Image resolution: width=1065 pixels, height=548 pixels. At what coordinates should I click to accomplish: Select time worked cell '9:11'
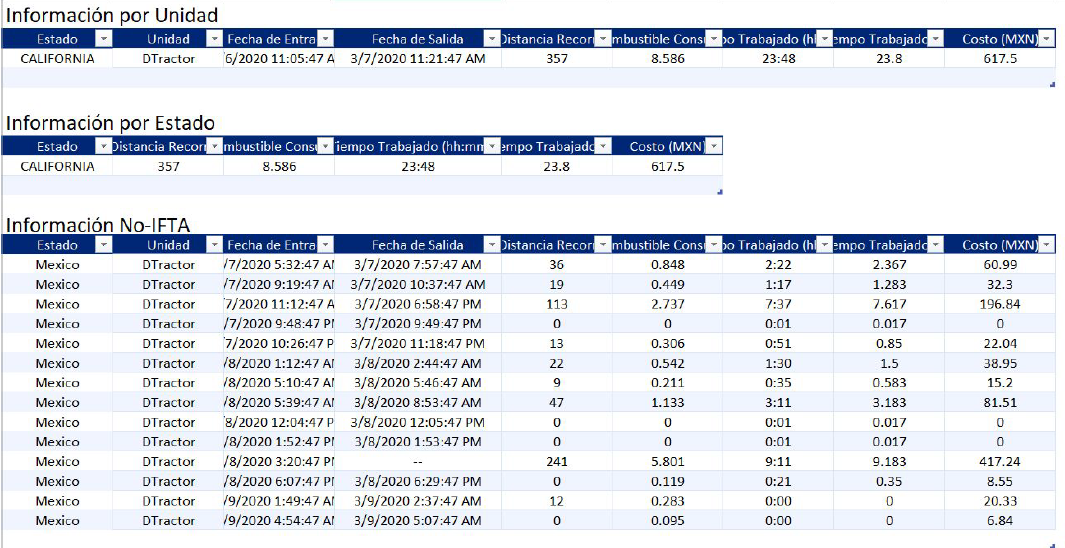point(778,461)
